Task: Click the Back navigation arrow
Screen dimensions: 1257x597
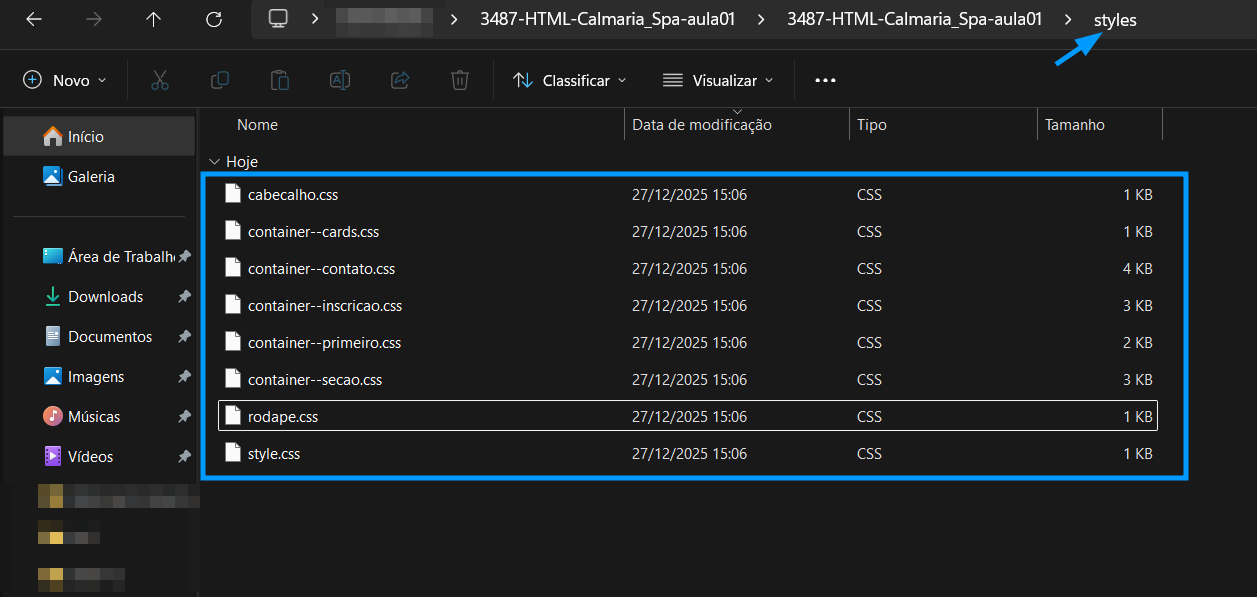Action: pyautogui.click(x=34, y=19)
